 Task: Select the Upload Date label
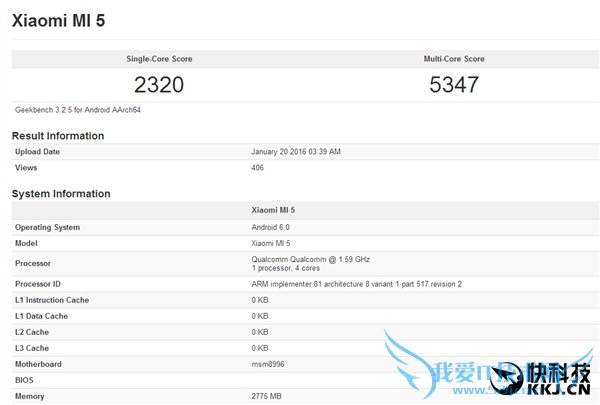pos(37,152)
